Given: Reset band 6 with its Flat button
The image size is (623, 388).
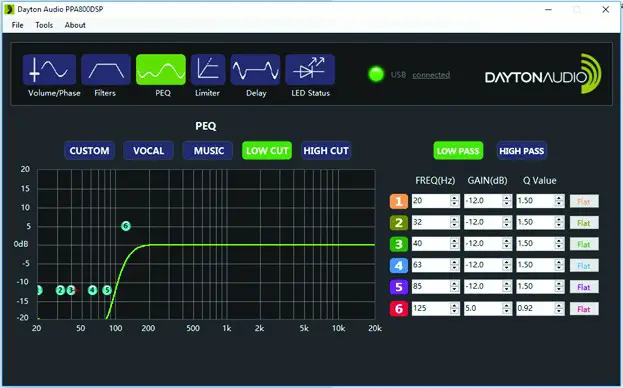Looking at the screenshot, I should click(584, 309).
